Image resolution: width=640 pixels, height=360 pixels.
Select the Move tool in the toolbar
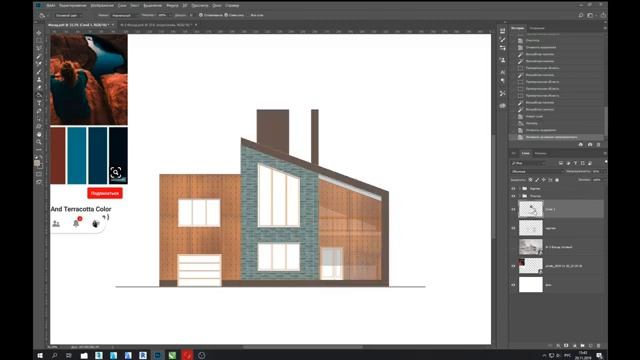tap(39, 33)
